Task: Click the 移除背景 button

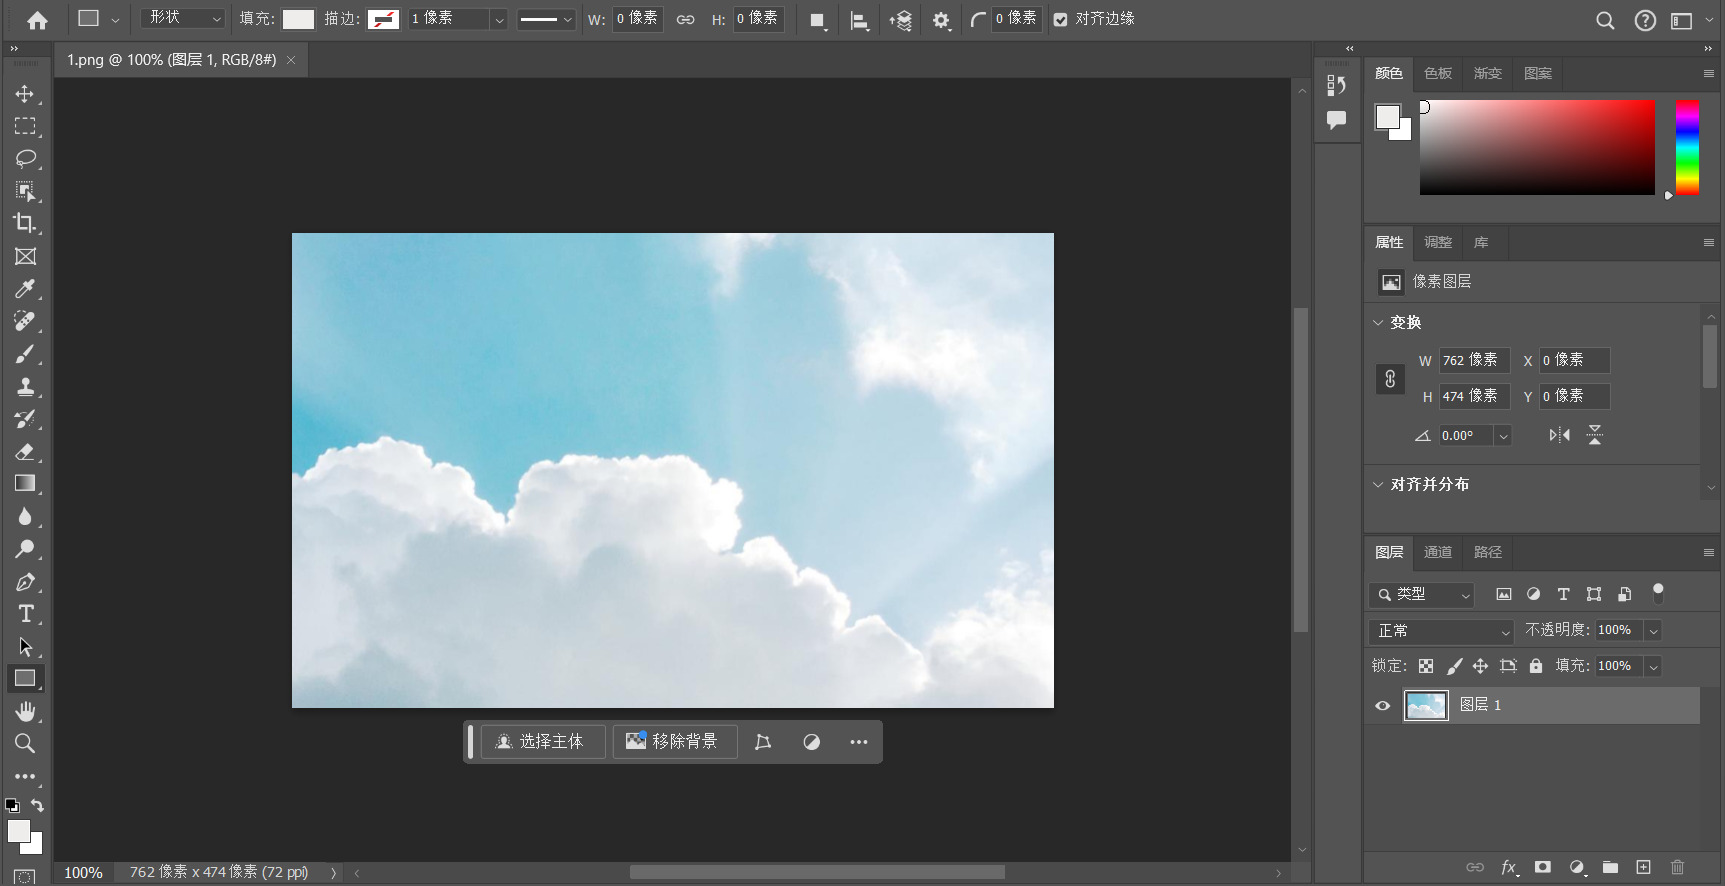Action: tap(674, 742)
